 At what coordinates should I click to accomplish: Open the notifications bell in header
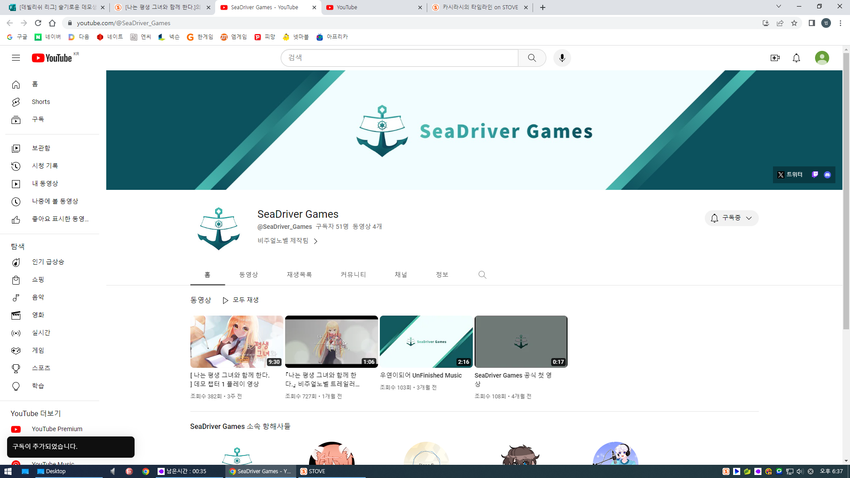click(x=796, y=58)
